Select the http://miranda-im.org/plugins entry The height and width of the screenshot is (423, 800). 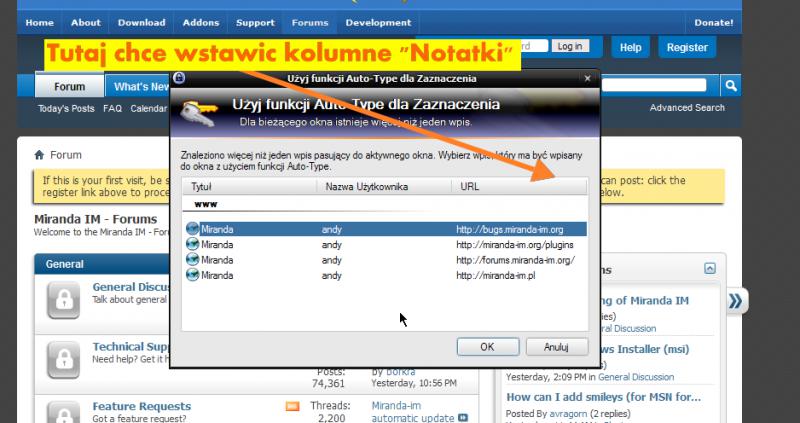385,244
